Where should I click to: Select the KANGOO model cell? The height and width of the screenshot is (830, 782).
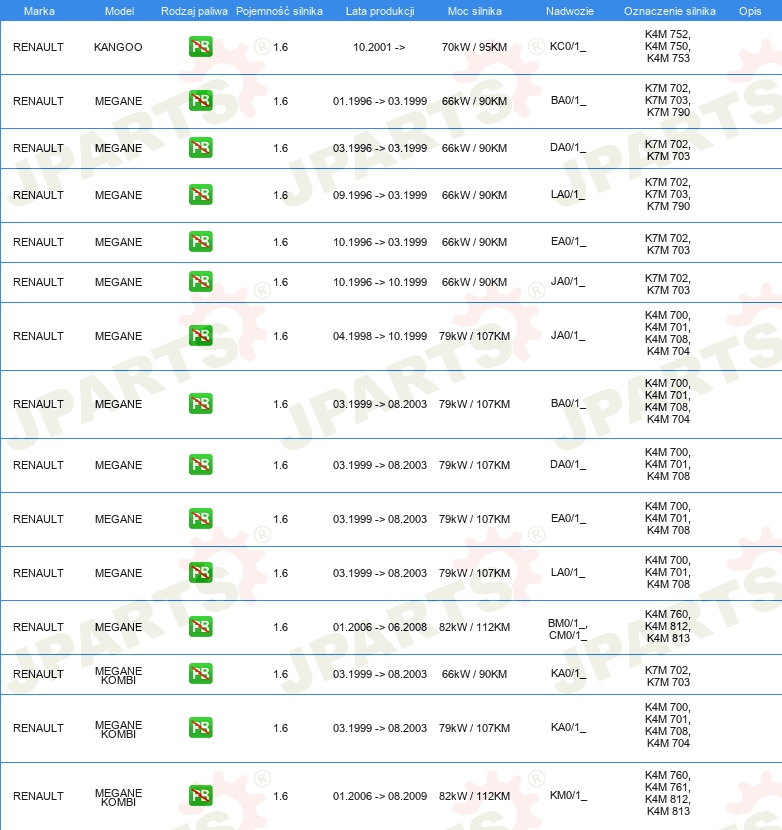[x=118, y=47]
